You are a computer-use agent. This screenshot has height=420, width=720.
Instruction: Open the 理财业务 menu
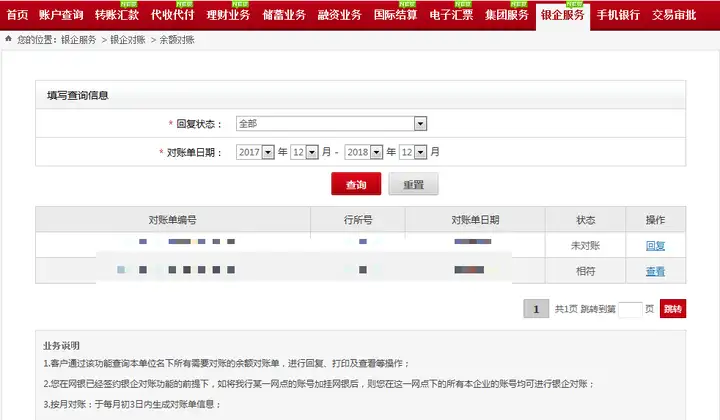tap(228, 15)
